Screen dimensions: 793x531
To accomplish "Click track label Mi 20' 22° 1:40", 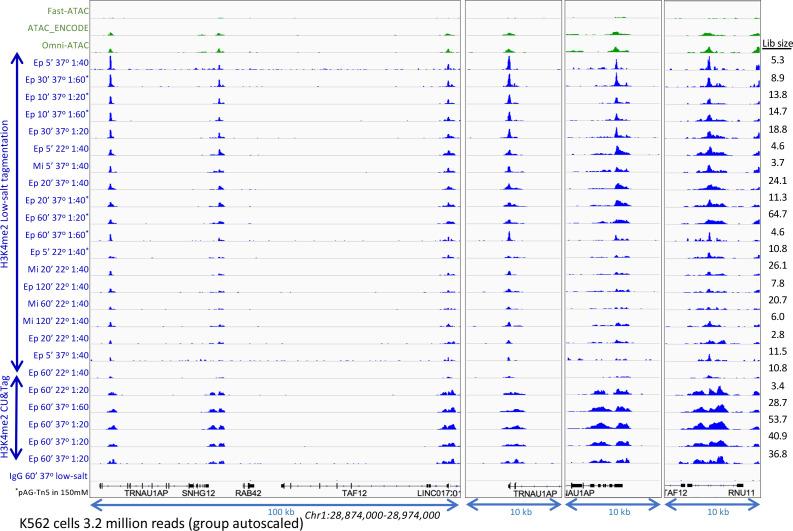I will tap(58, 269).
